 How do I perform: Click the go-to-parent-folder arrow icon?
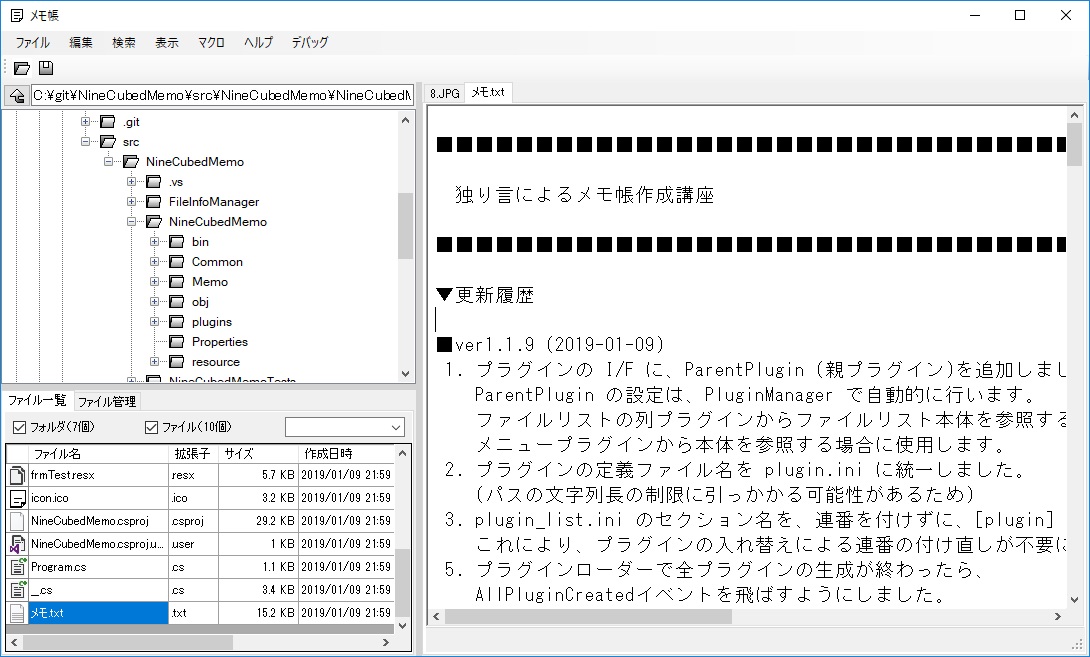[x=16, y=96]
